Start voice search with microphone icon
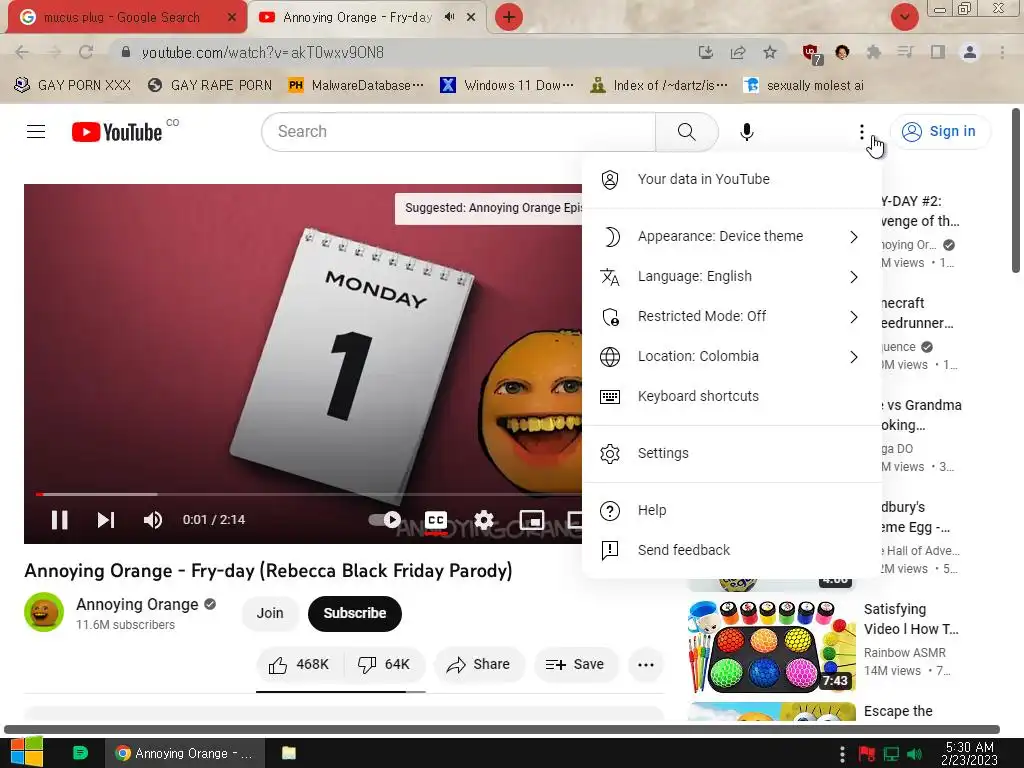 pos(746,132)
